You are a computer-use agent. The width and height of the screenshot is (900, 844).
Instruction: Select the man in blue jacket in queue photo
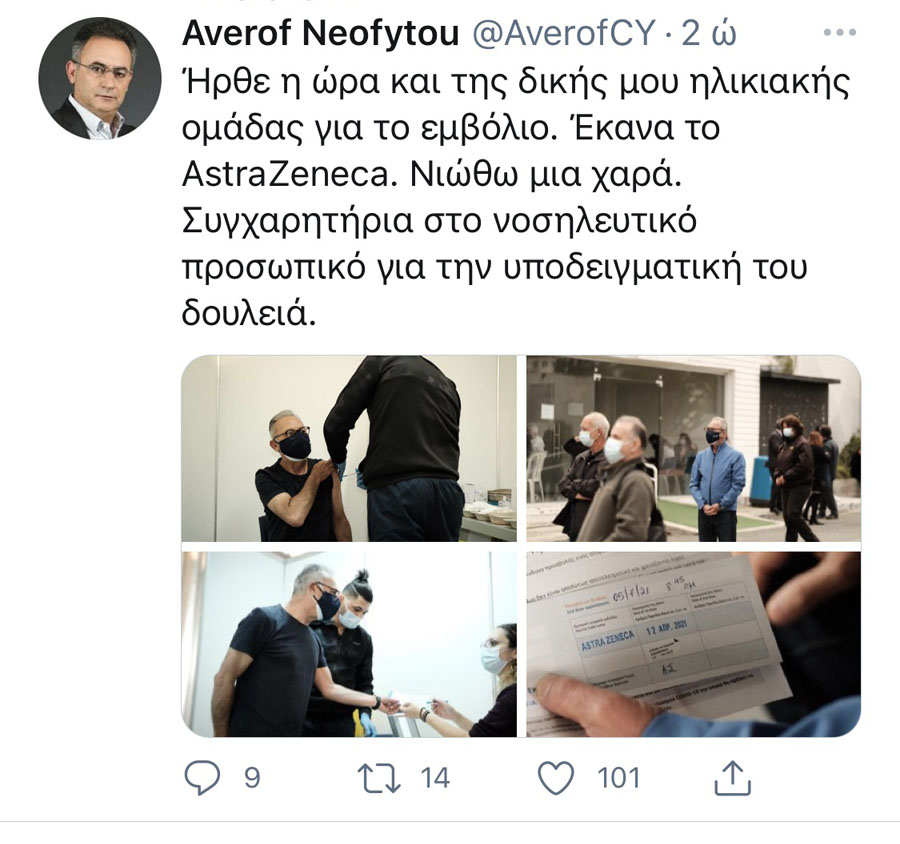716,479
